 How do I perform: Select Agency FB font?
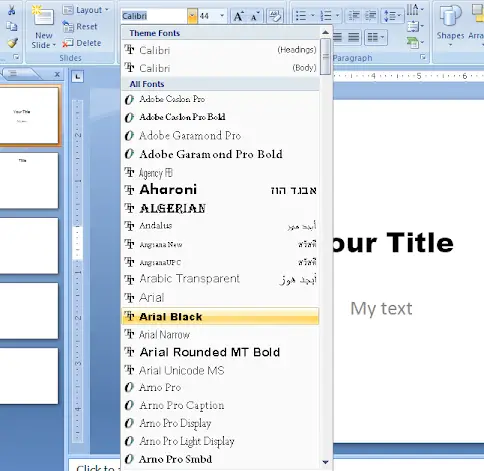(x=220, y=173)
